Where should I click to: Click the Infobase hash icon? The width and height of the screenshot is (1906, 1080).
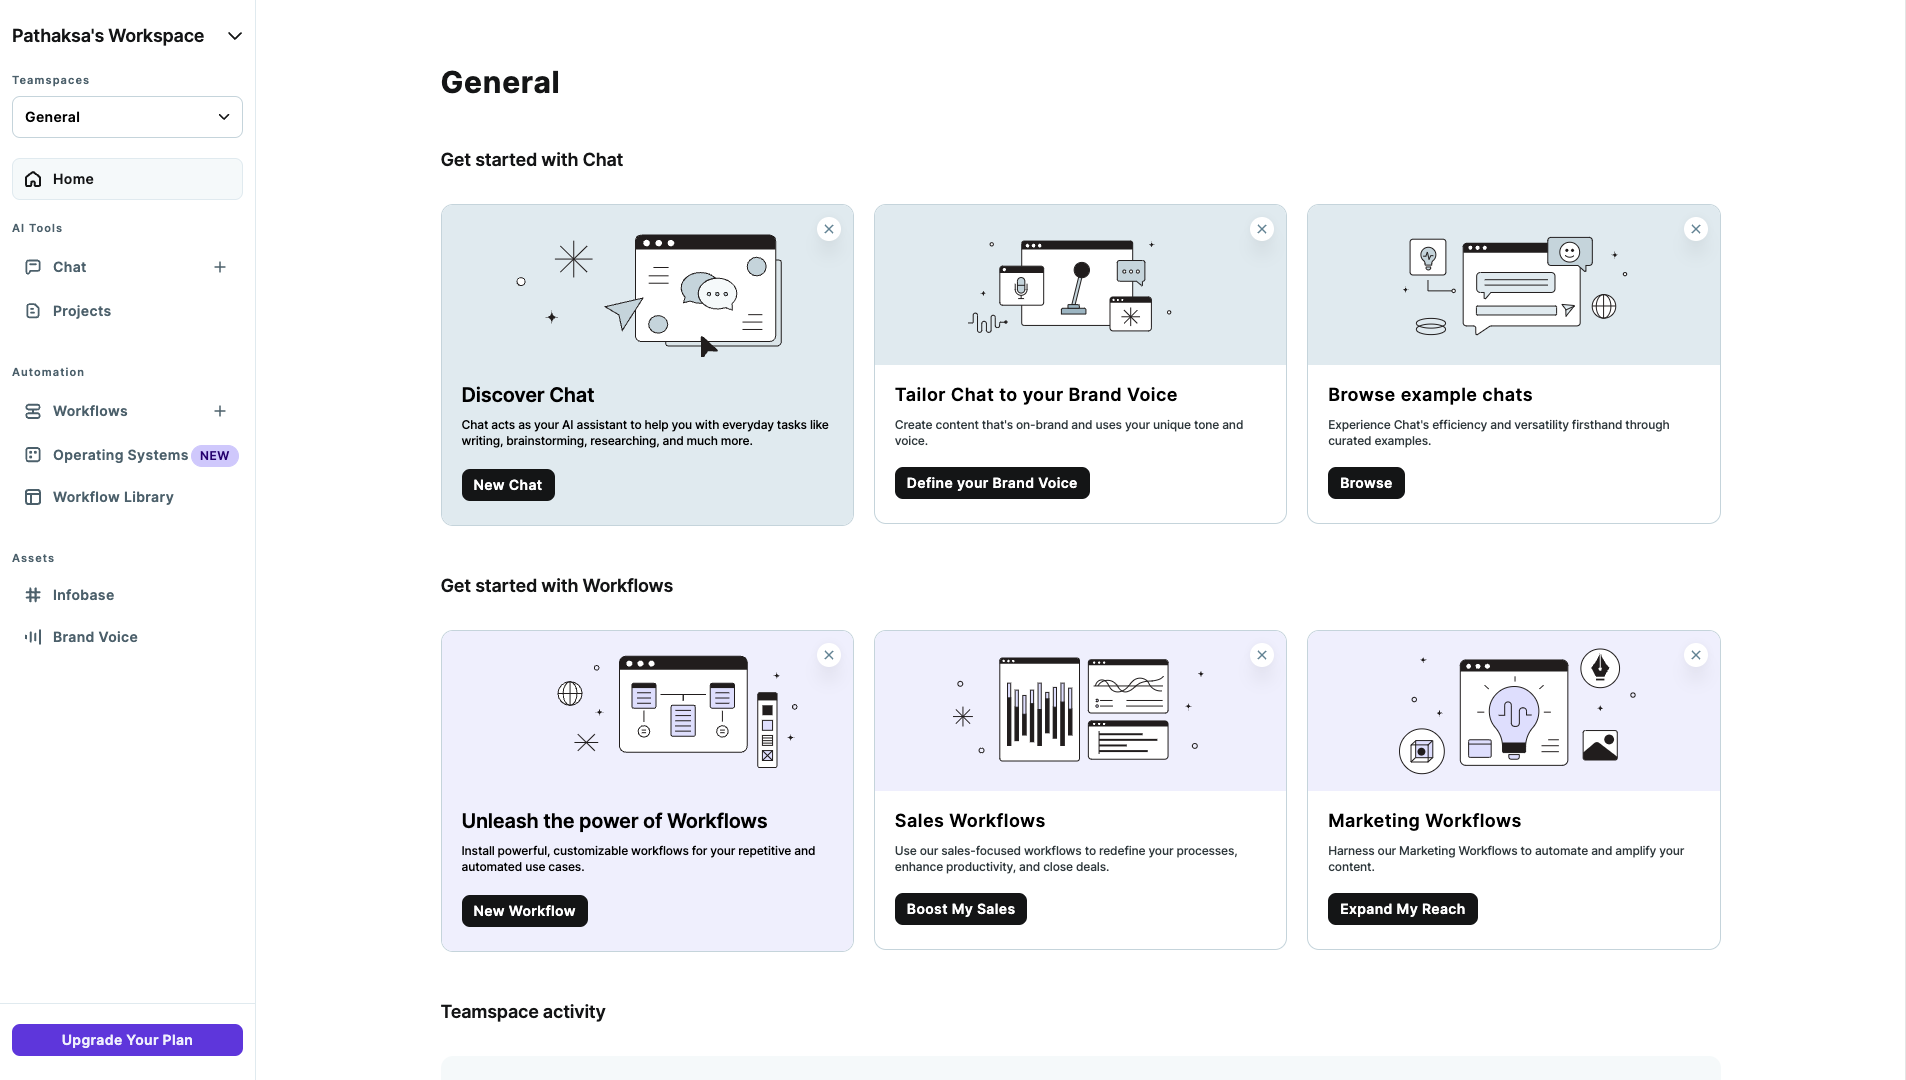point(33,595)
